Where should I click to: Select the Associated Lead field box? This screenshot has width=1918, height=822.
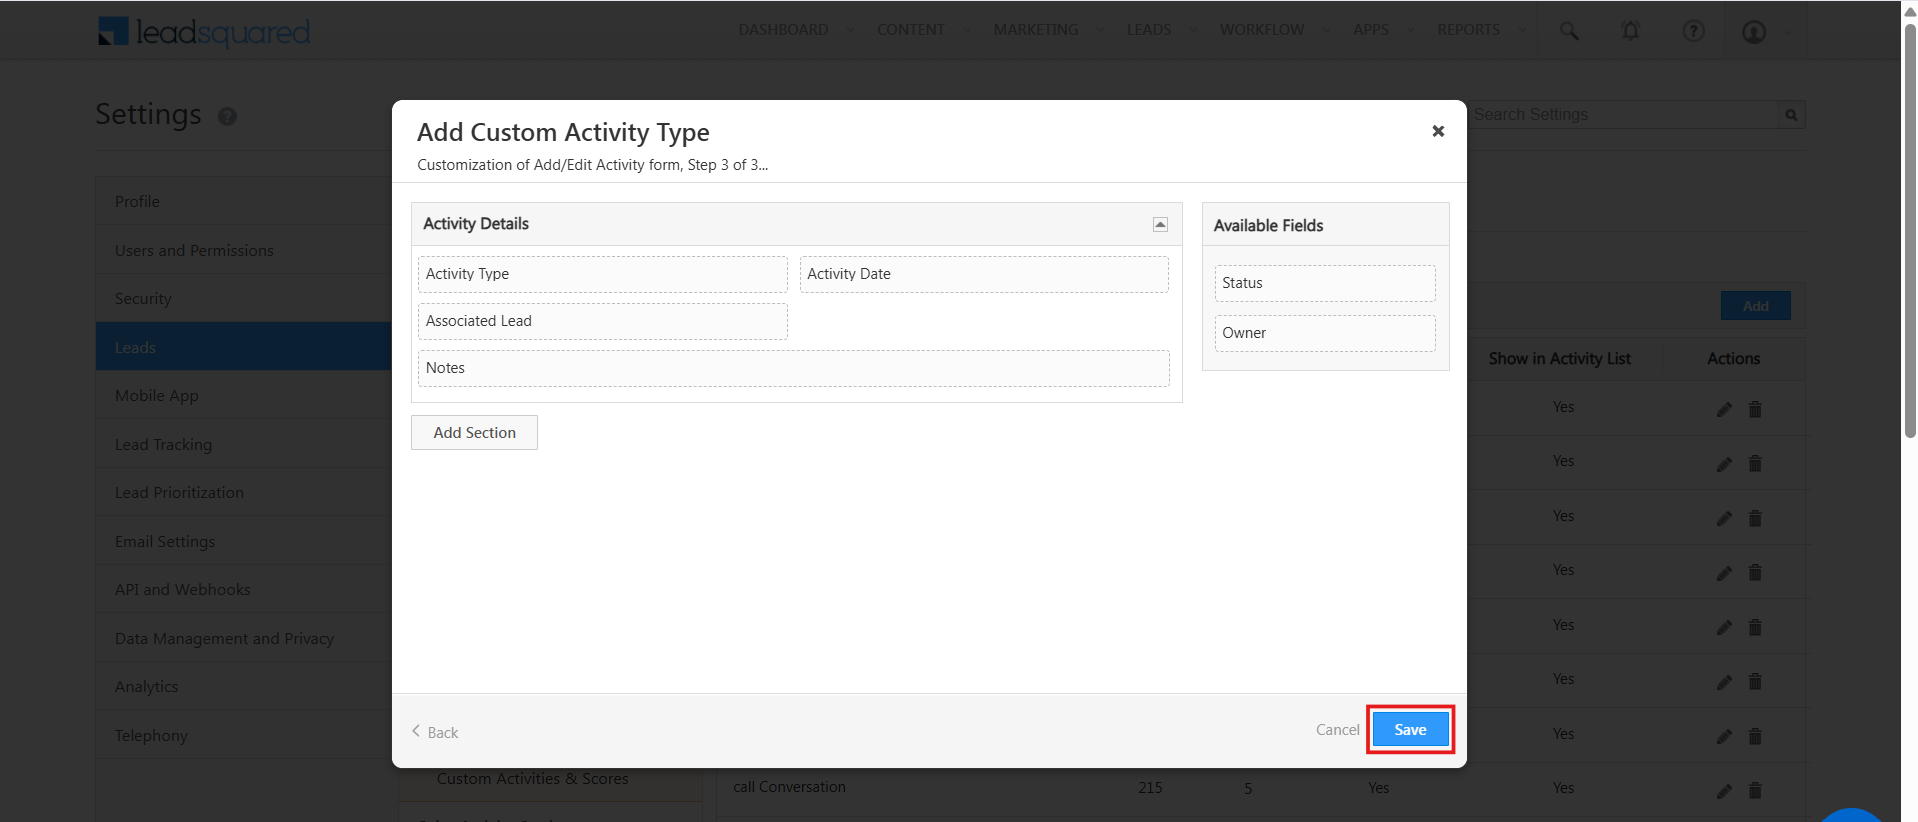603,321
